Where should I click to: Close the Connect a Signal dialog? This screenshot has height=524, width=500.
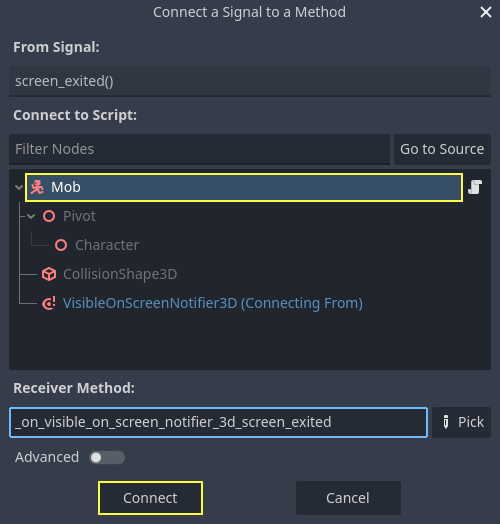click(486, 12)
